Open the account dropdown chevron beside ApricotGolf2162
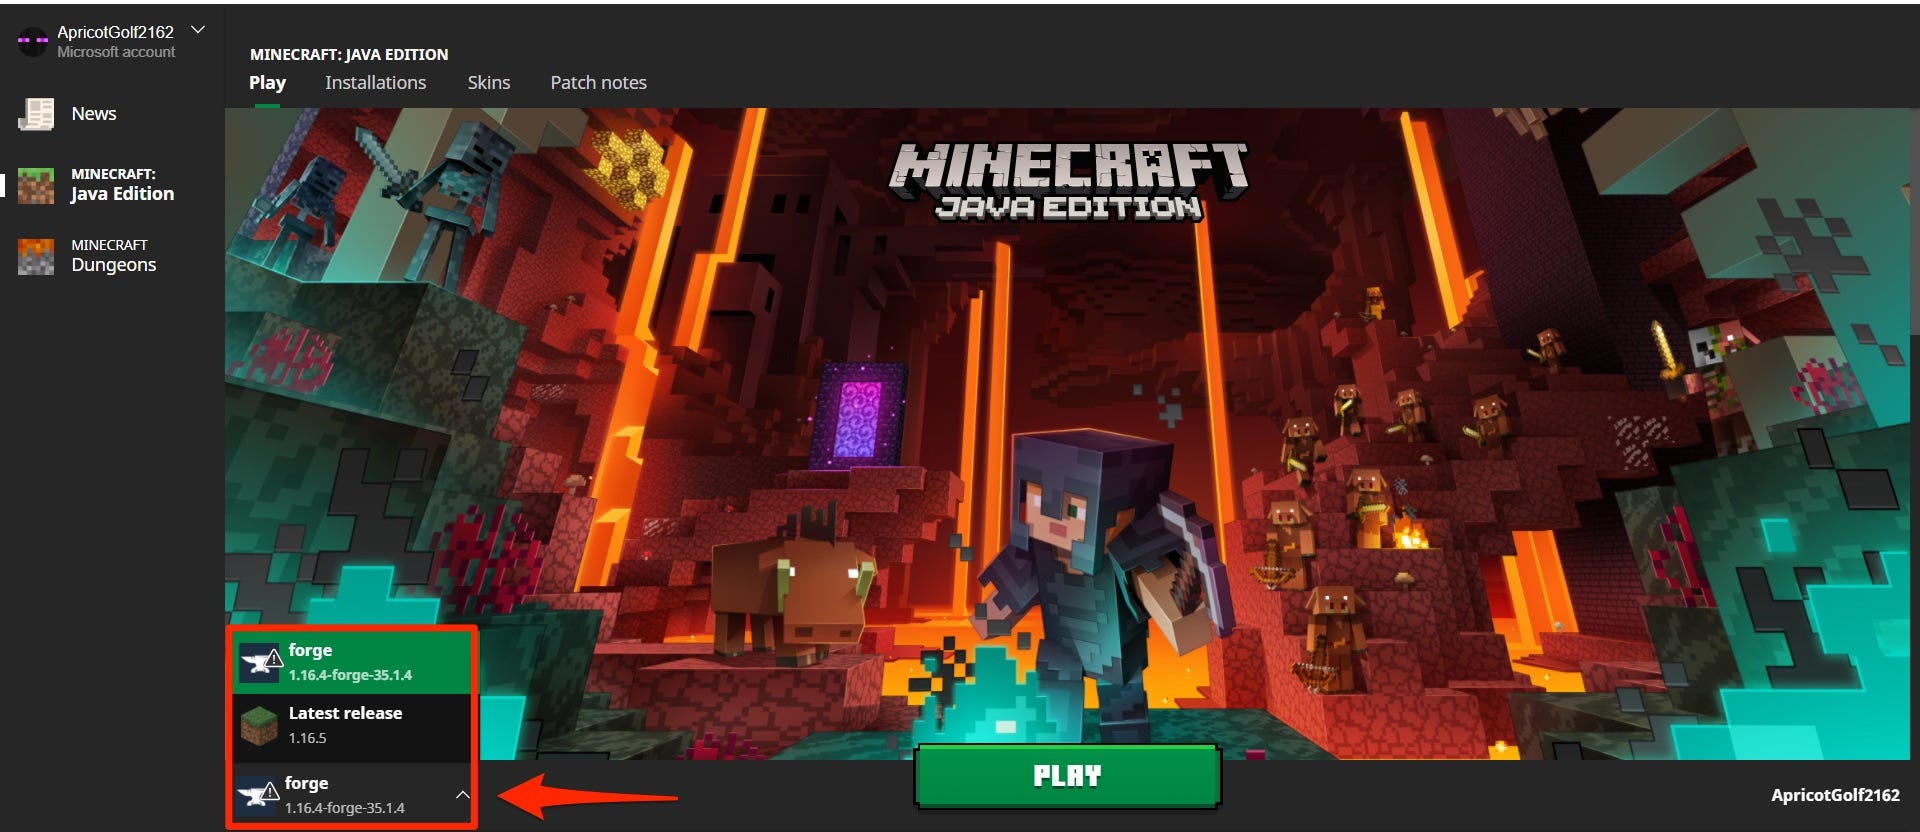This screenshot has height=832, width=1920. coord(198,30)
